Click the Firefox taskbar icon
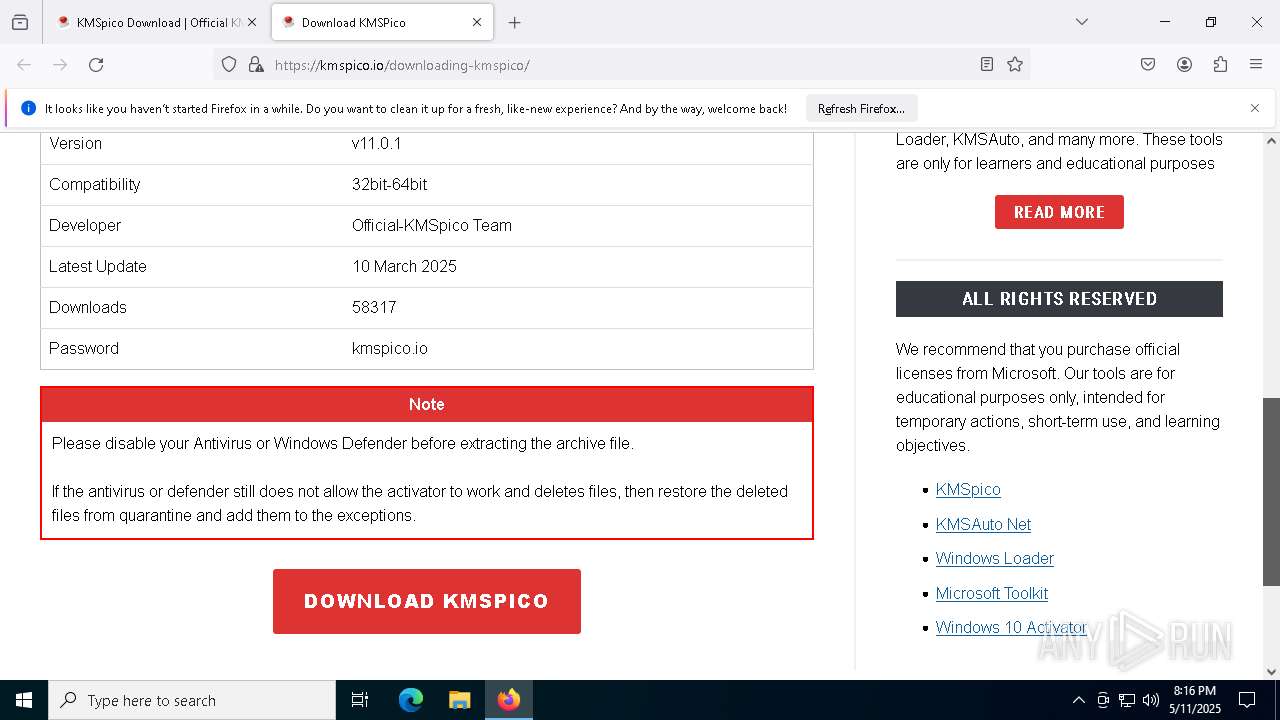 coord(508,700)
